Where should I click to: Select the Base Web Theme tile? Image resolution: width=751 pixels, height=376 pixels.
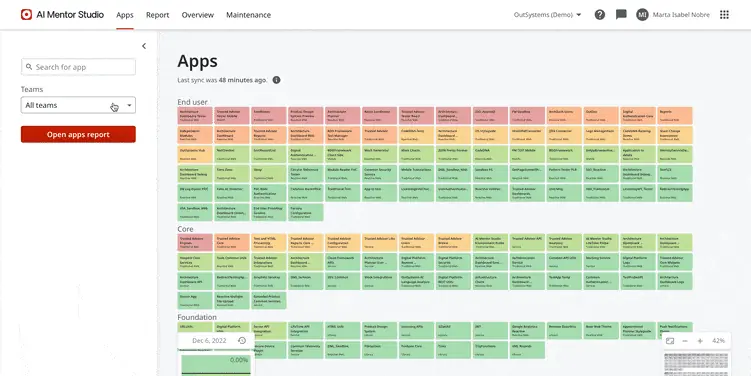pos(601,331)
